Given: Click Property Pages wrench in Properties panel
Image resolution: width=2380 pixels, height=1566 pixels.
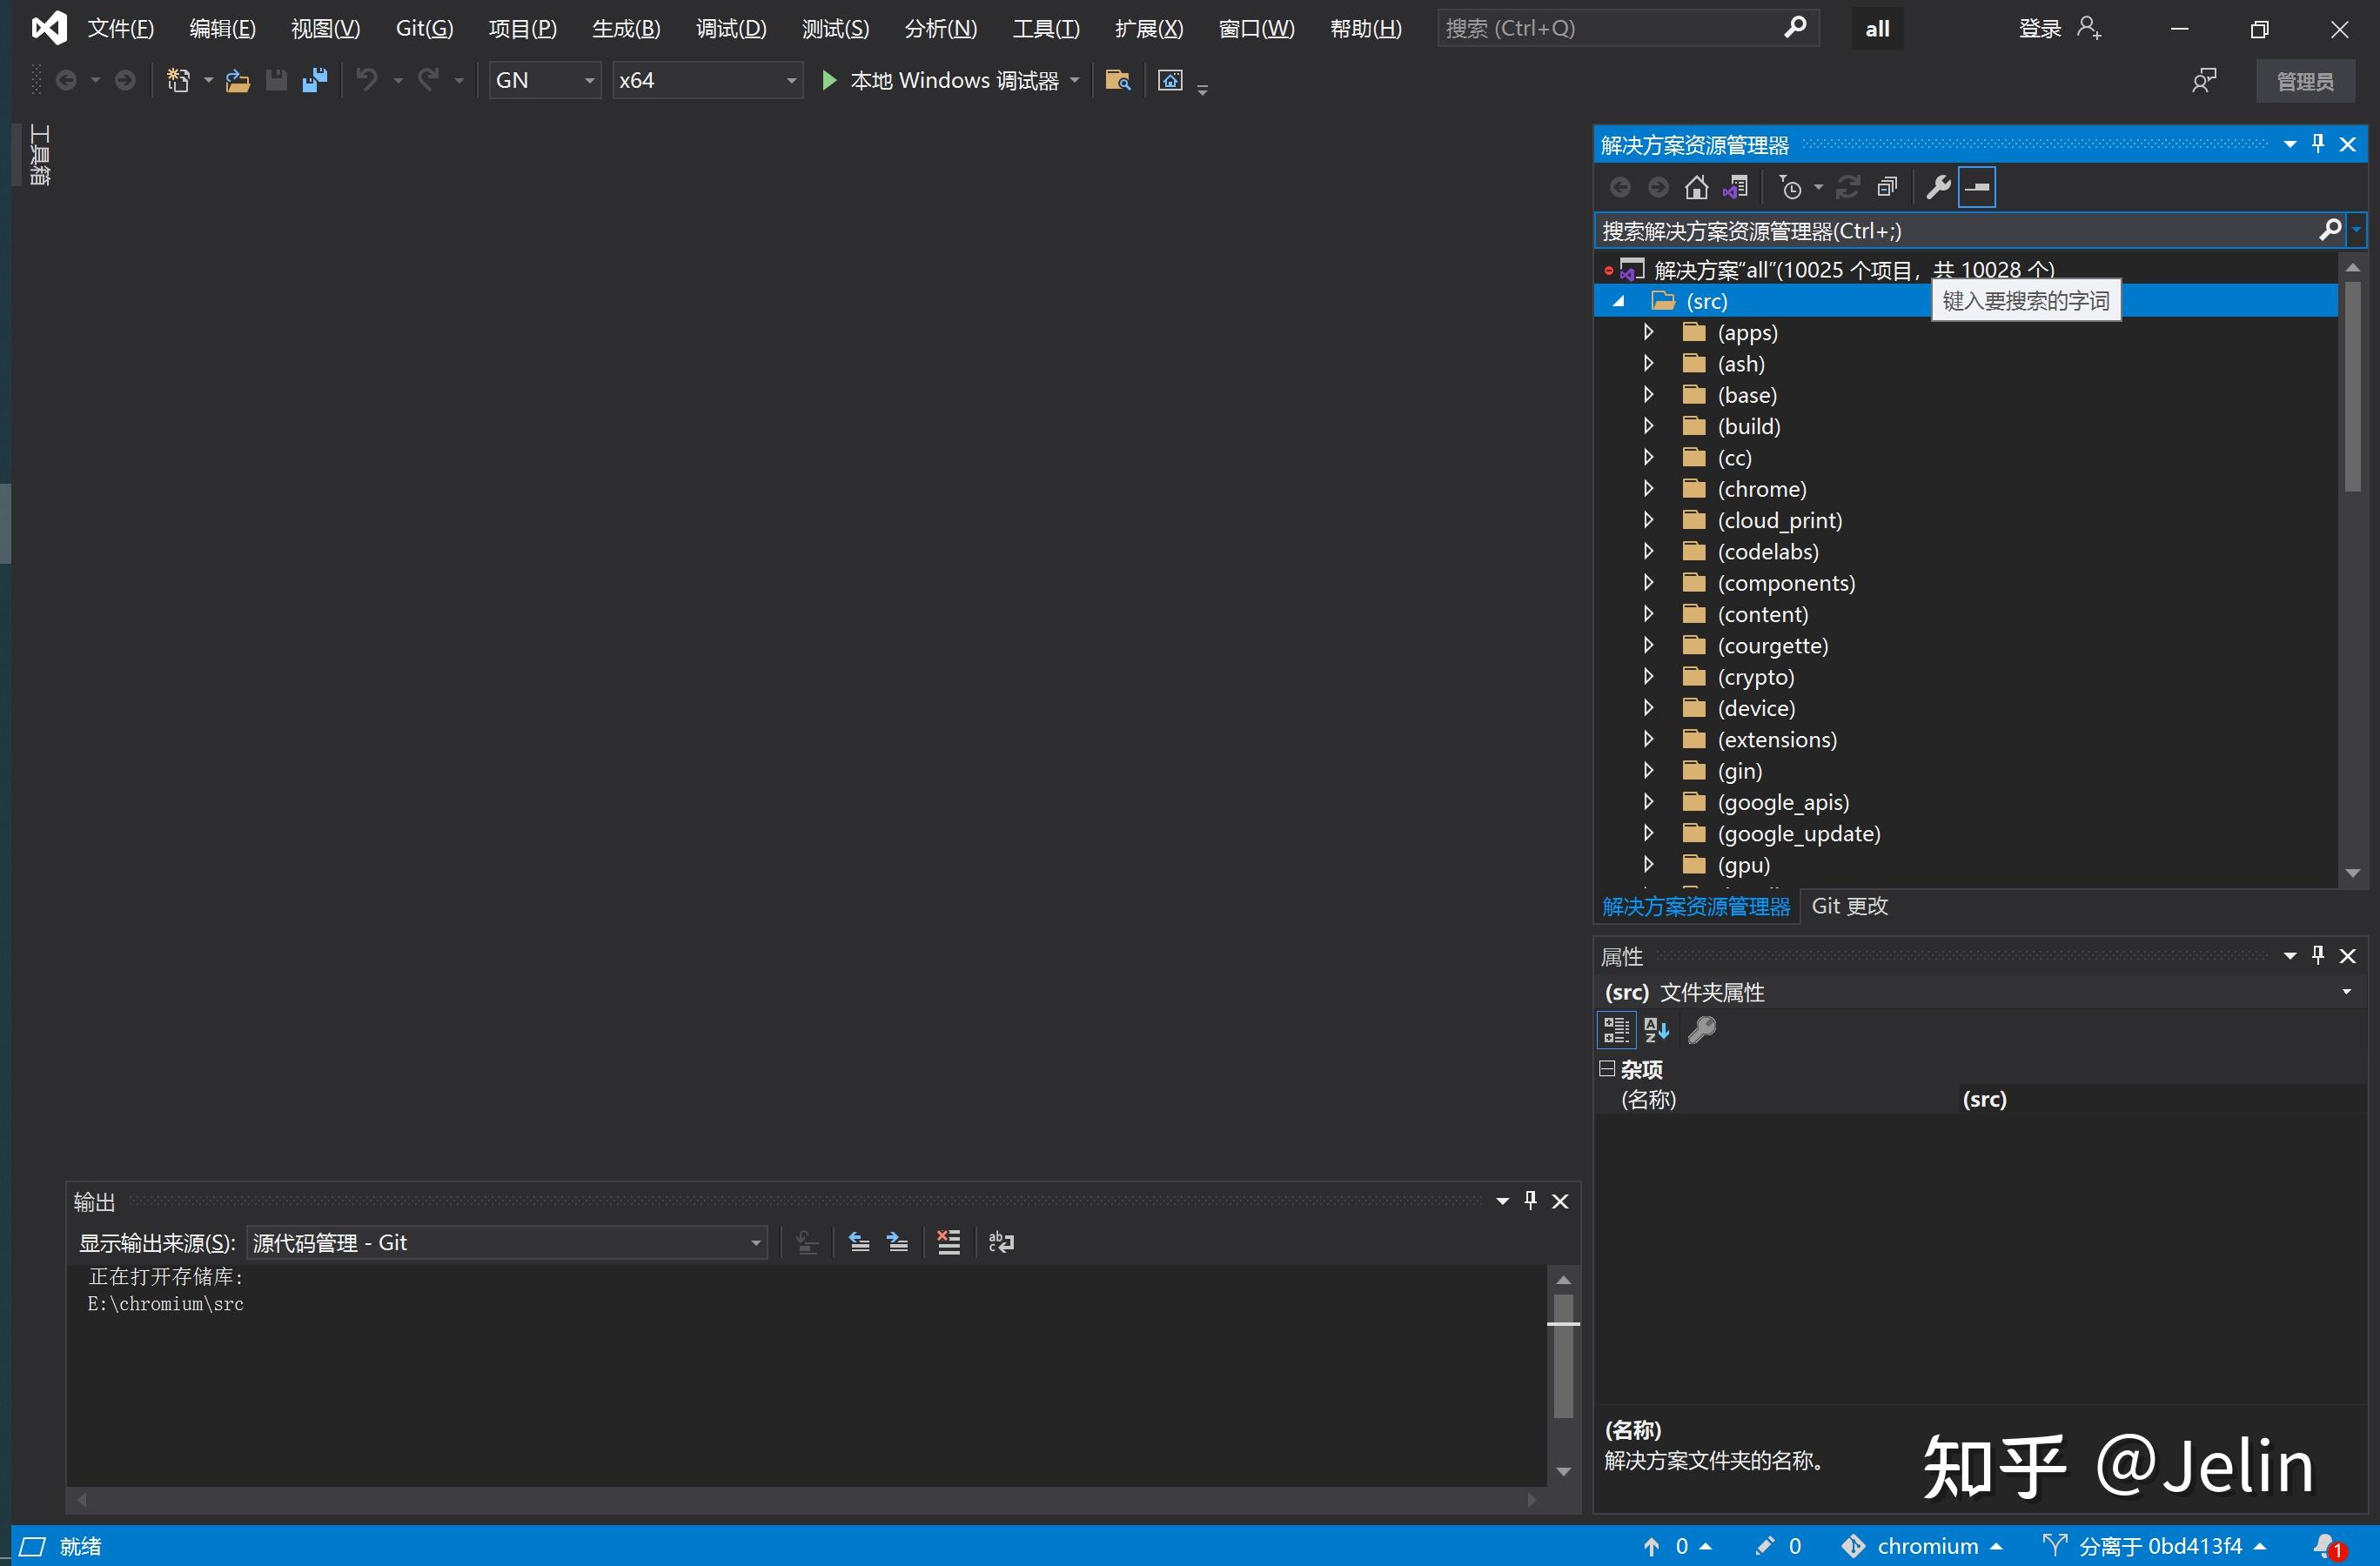Looking at the screenshot, I should (x=1702, y=1030).
